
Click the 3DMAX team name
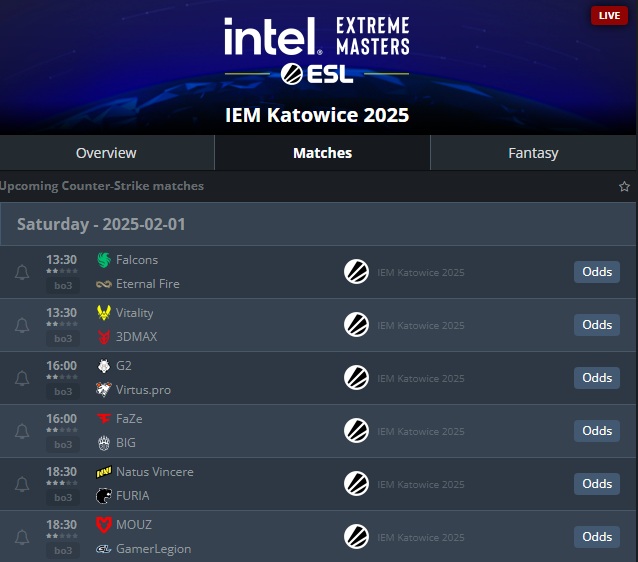(x=136, y=337)
